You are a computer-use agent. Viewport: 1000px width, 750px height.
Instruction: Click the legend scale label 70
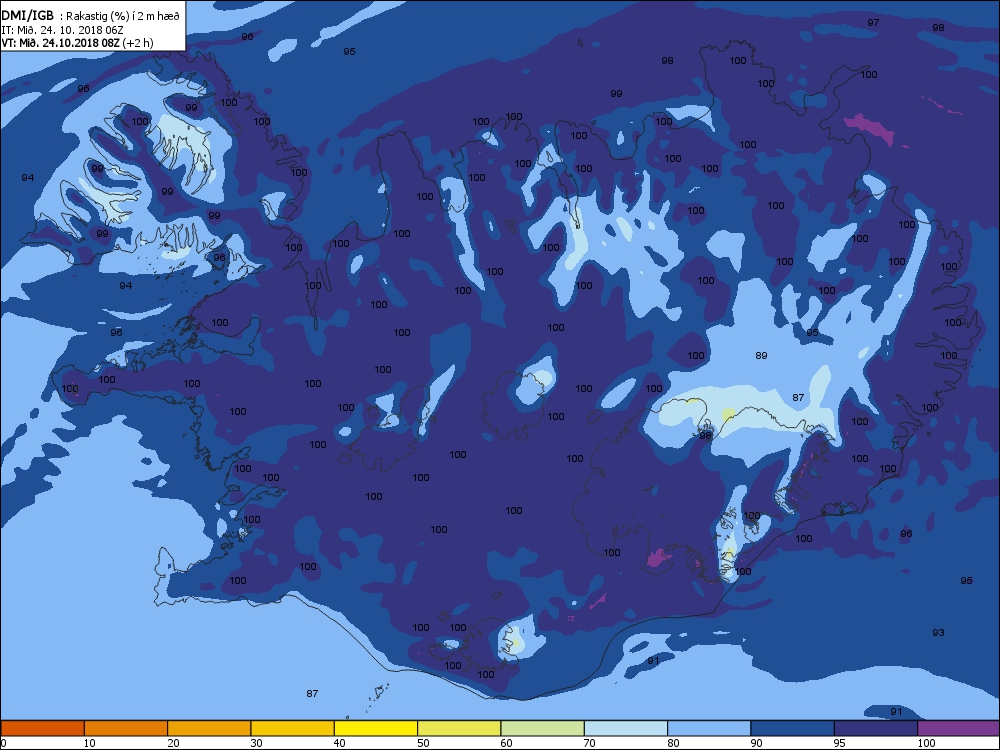coord(589,743)
